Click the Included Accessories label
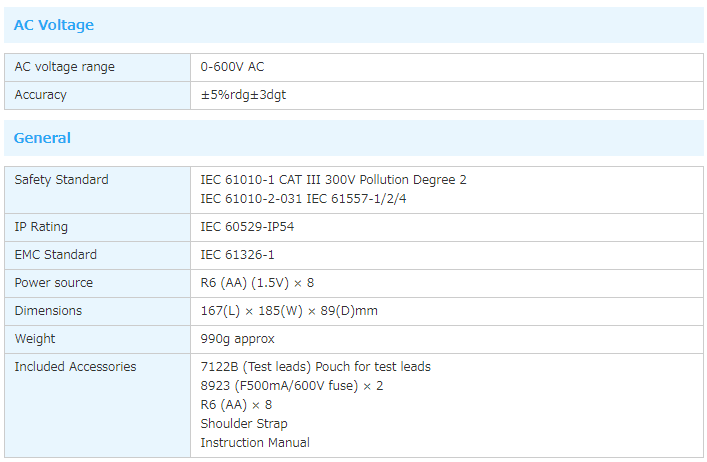 coord(75,367)
